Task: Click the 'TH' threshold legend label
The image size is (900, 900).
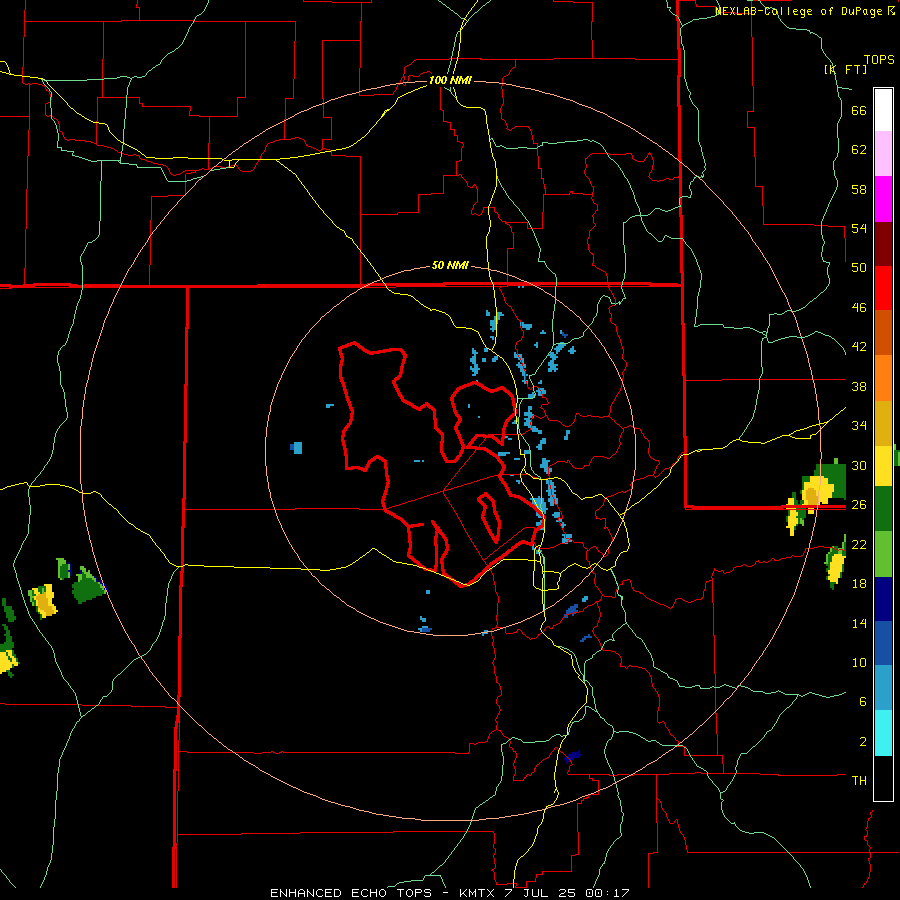Action: pos(859,781)
